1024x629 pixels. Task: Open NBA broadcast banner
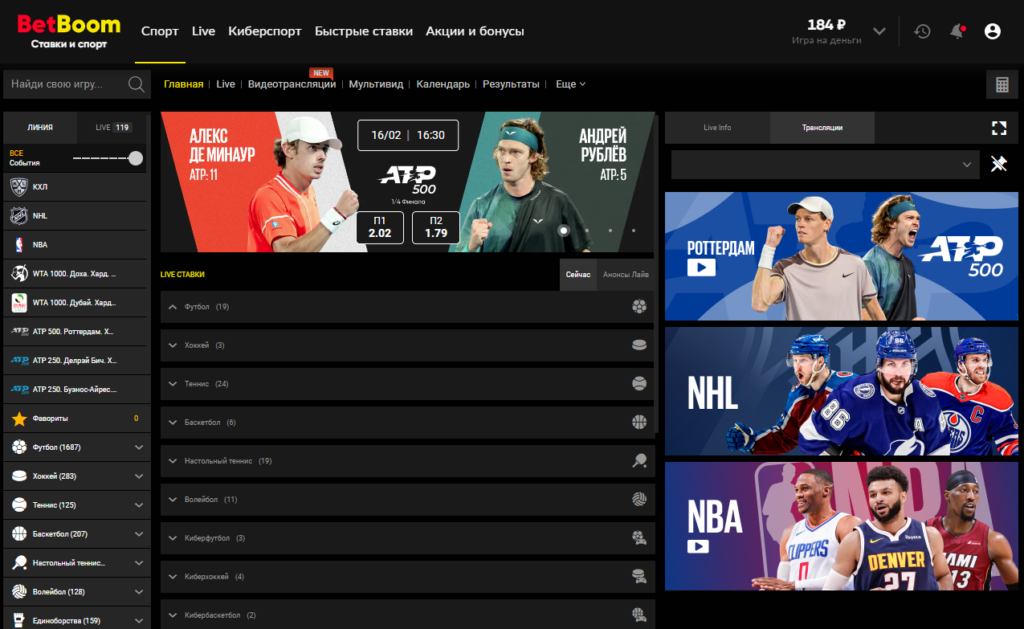point(841,526)
